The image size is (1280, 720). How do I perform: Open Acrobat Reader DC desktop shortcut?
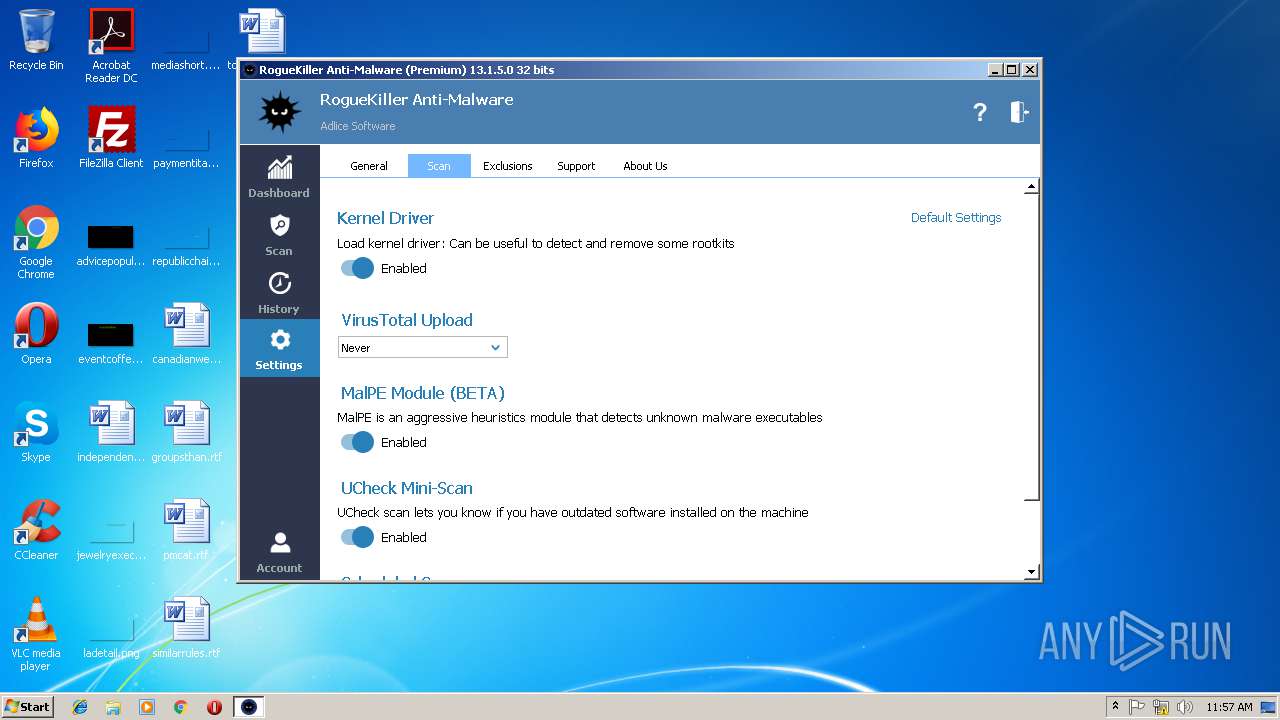click(111, 46)
